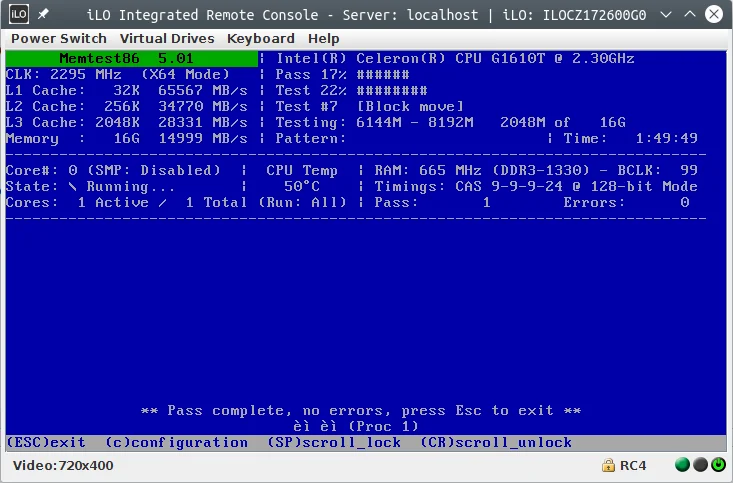Click the (CR)scroll_unlock footer text
733x483 pixels.
(496, 442)
